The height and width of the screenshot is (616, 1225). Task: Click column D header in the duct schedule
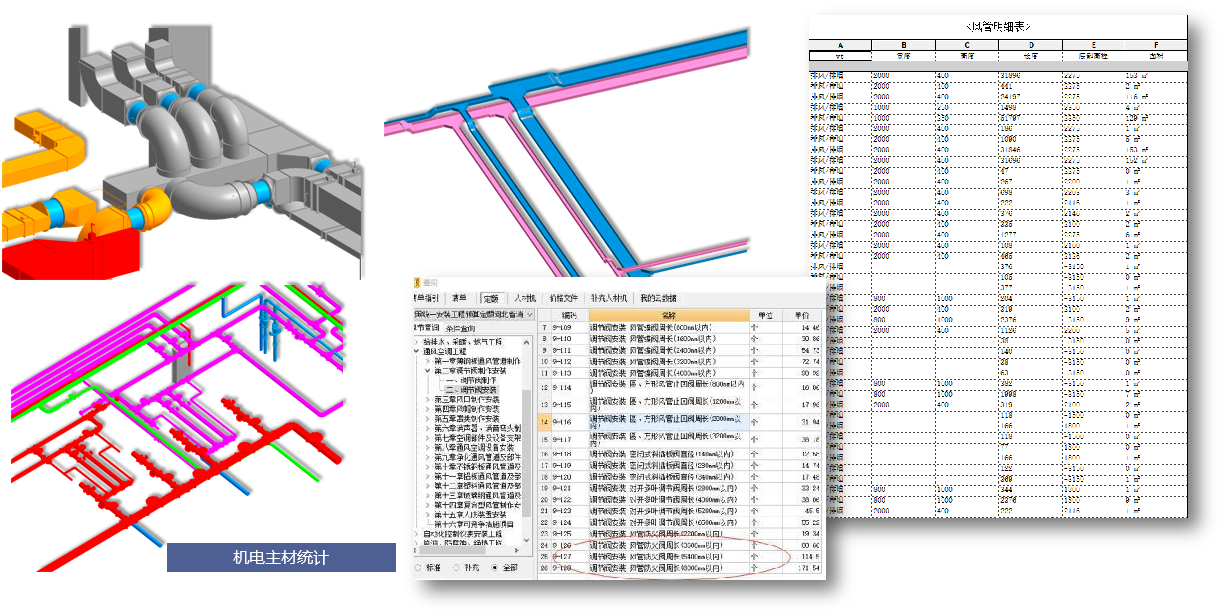pyautogui.click(x=1030, y=45)
